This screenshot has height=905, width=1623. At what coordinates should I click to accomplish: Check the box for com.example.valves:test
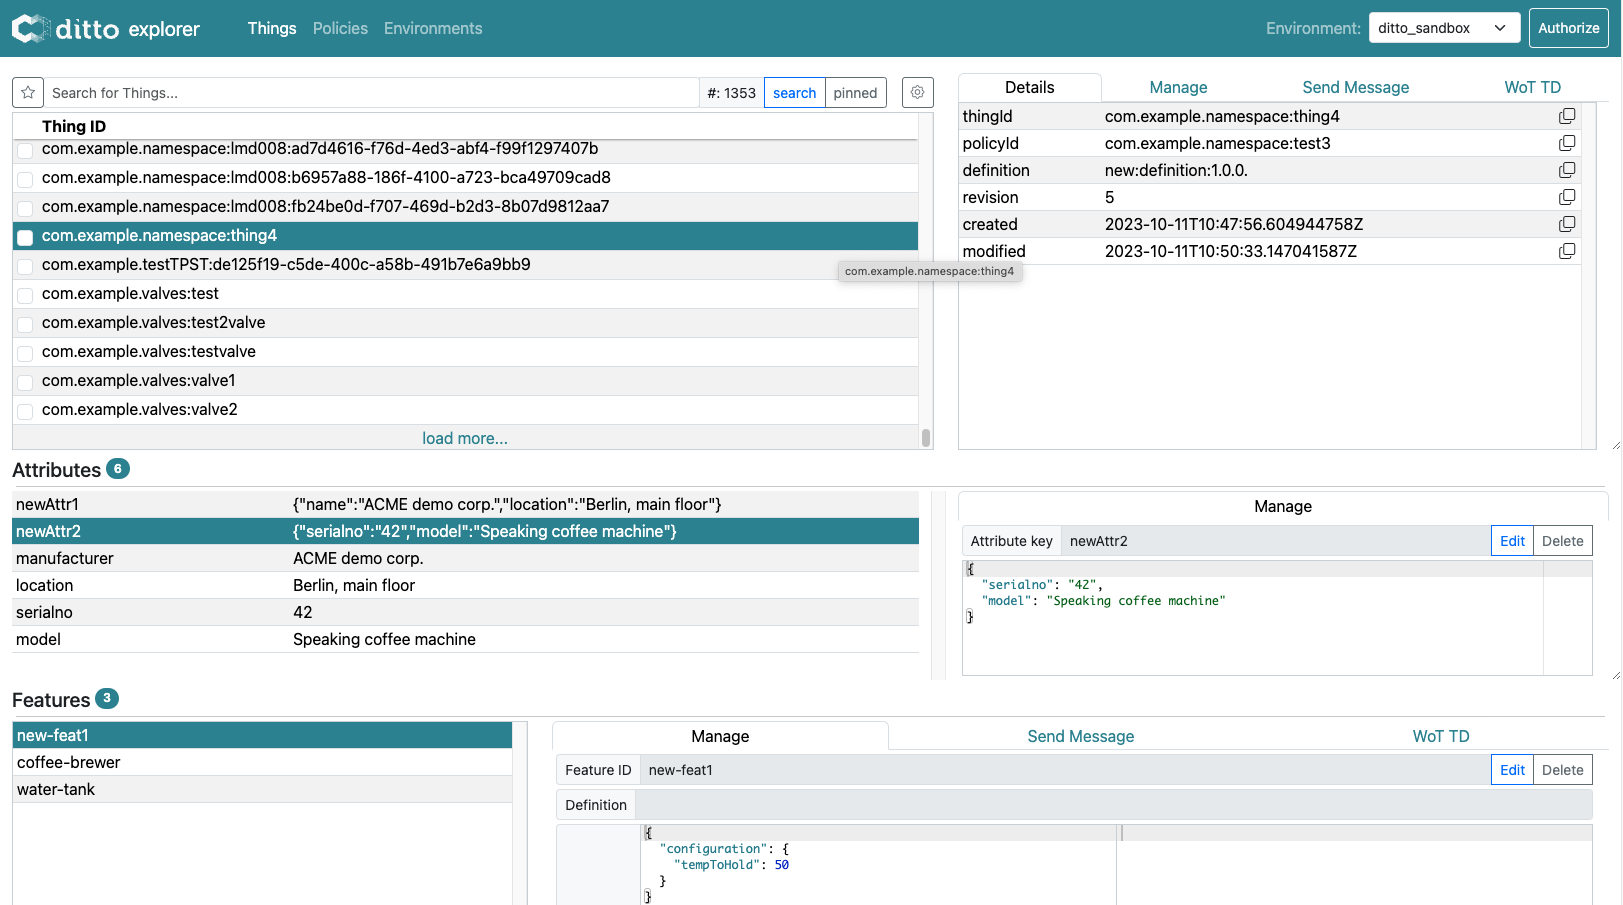25,295
